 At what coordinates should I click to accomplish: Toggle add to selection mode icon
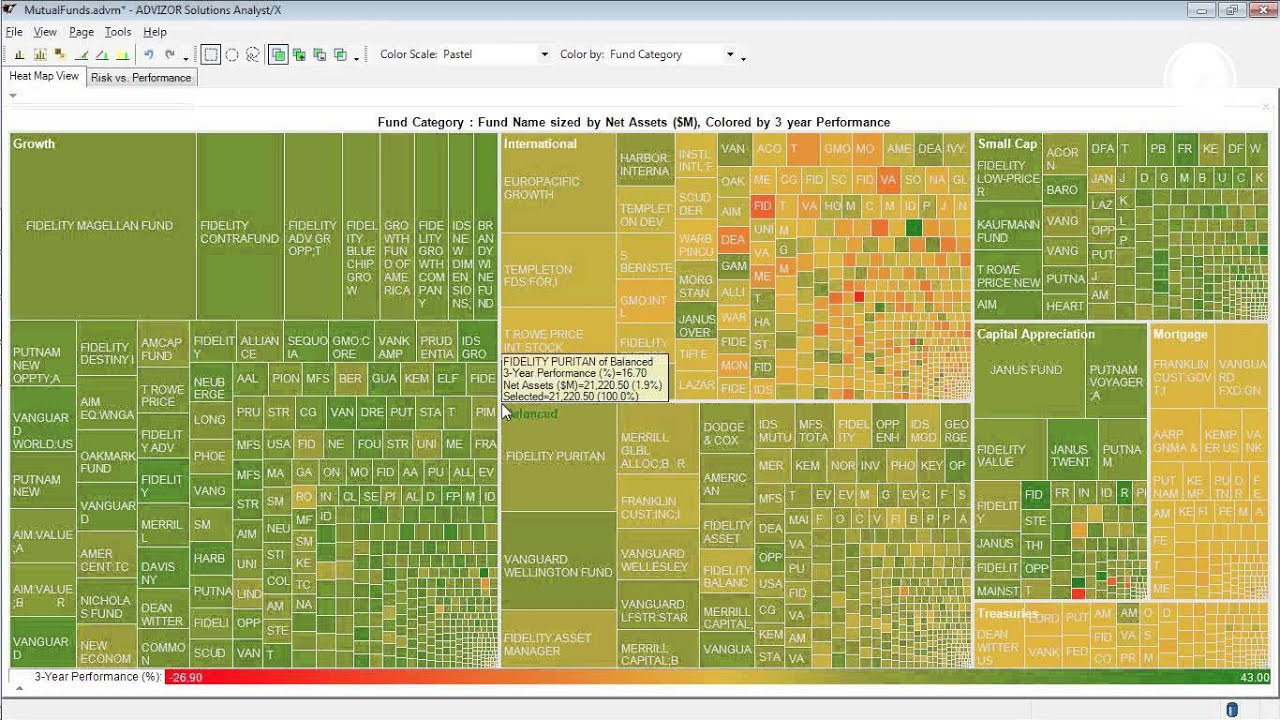pyautogui.click(x=299, y=54)
